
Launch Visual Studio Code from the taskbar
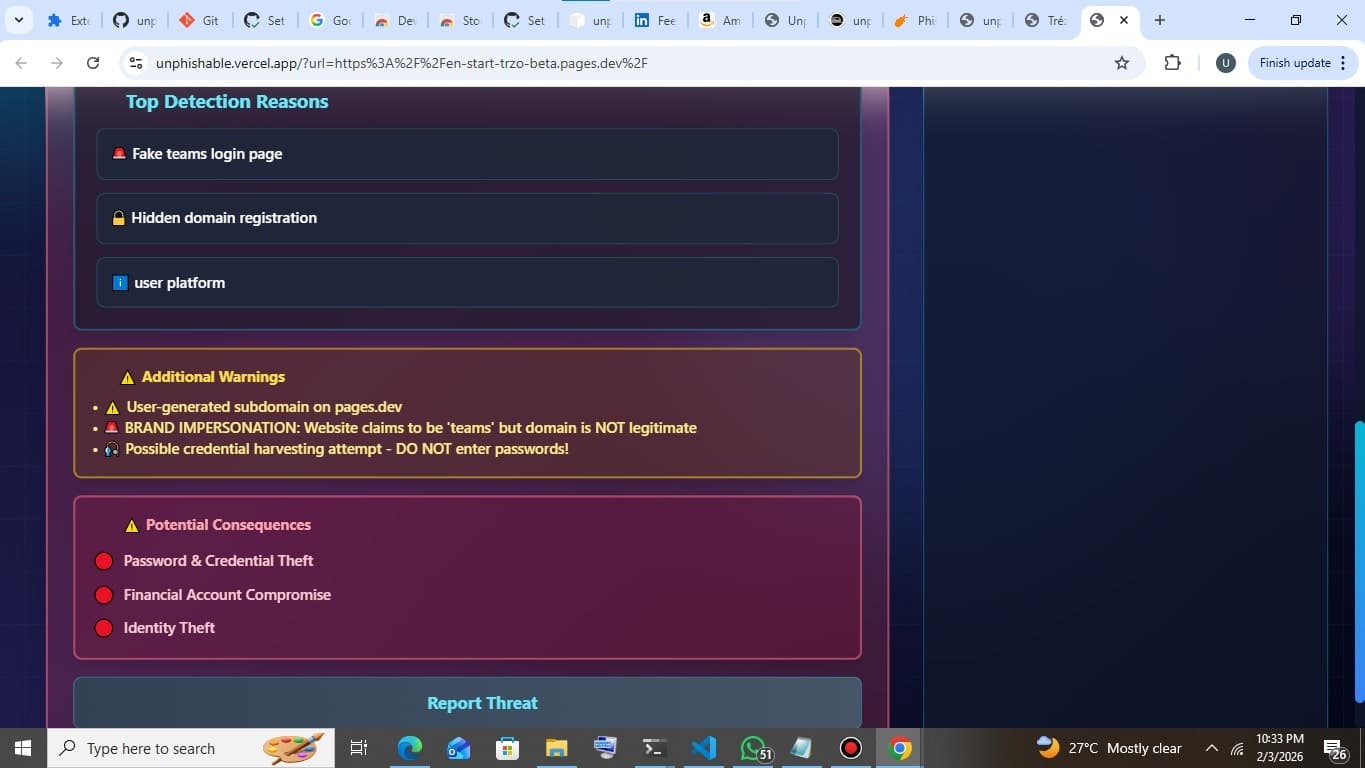[704, 747]
